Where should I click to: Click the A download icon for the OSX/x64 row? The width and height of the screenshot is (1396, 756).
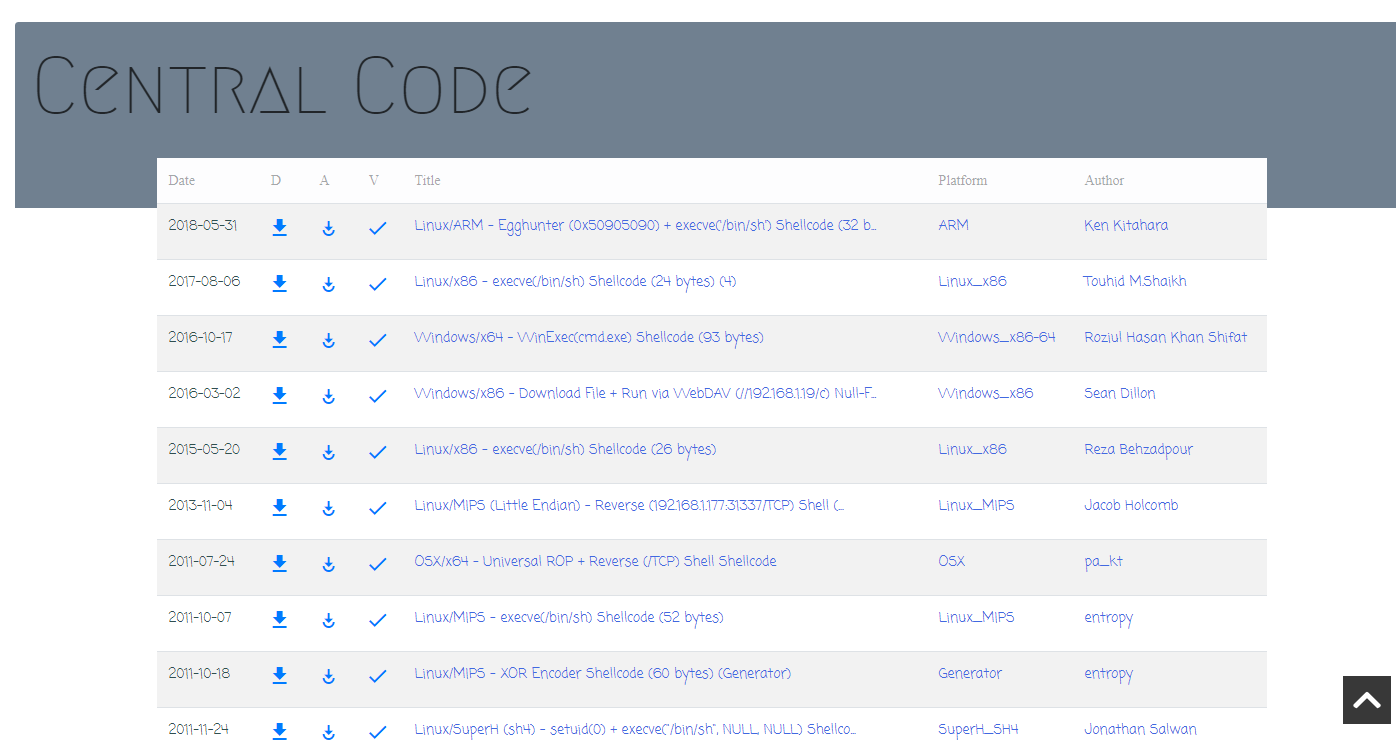point(328,563)
